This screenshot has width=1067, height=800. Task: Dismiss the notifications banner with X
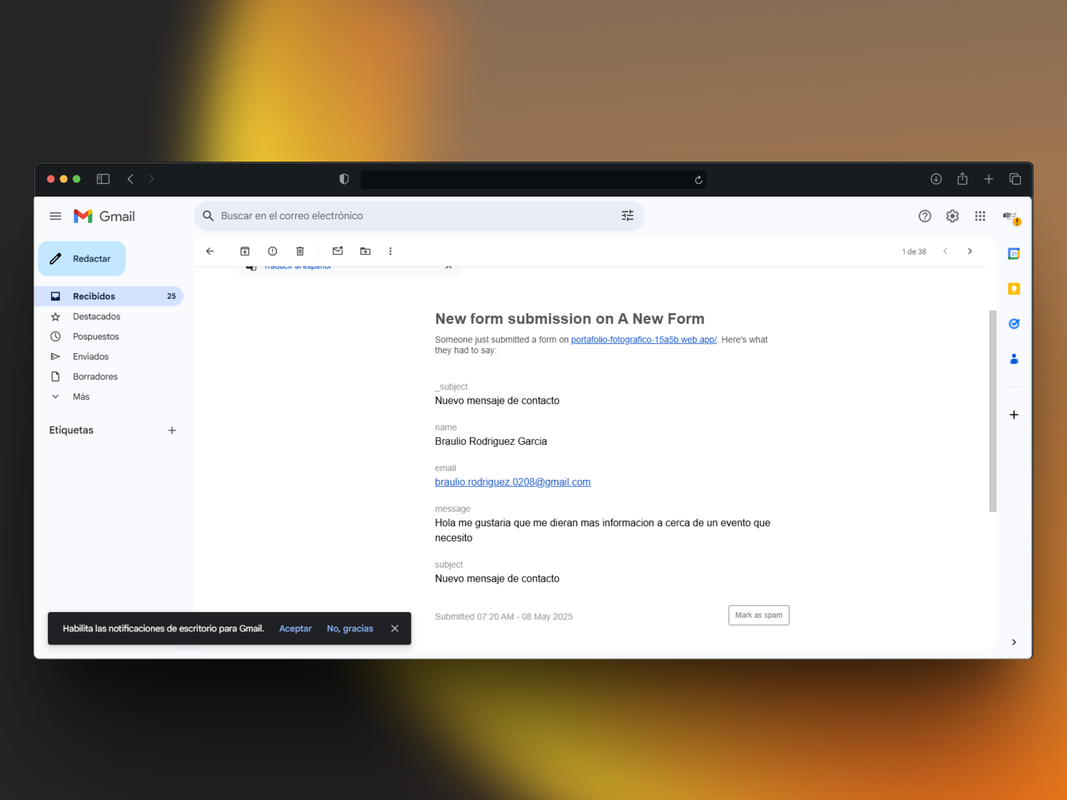395,629
